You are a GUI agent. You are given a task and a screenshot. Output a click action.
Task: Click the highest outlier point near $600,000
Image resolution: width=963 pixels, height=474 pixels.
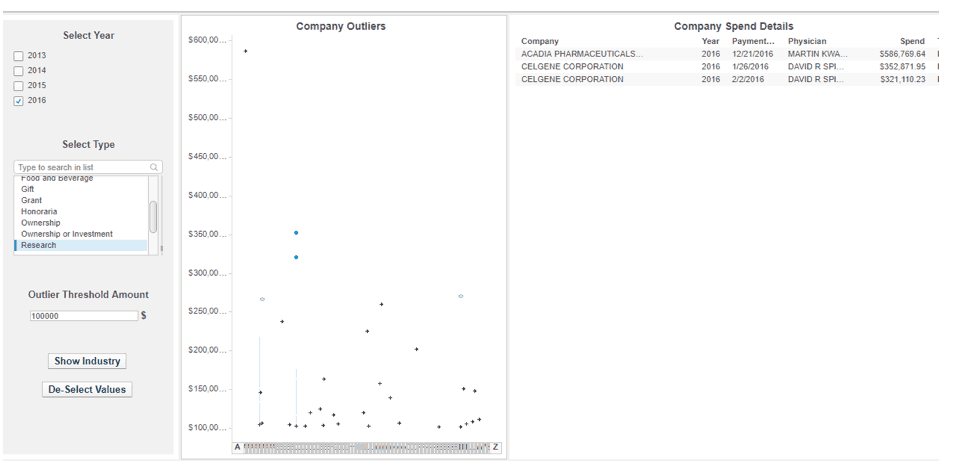tap(246, 51)
